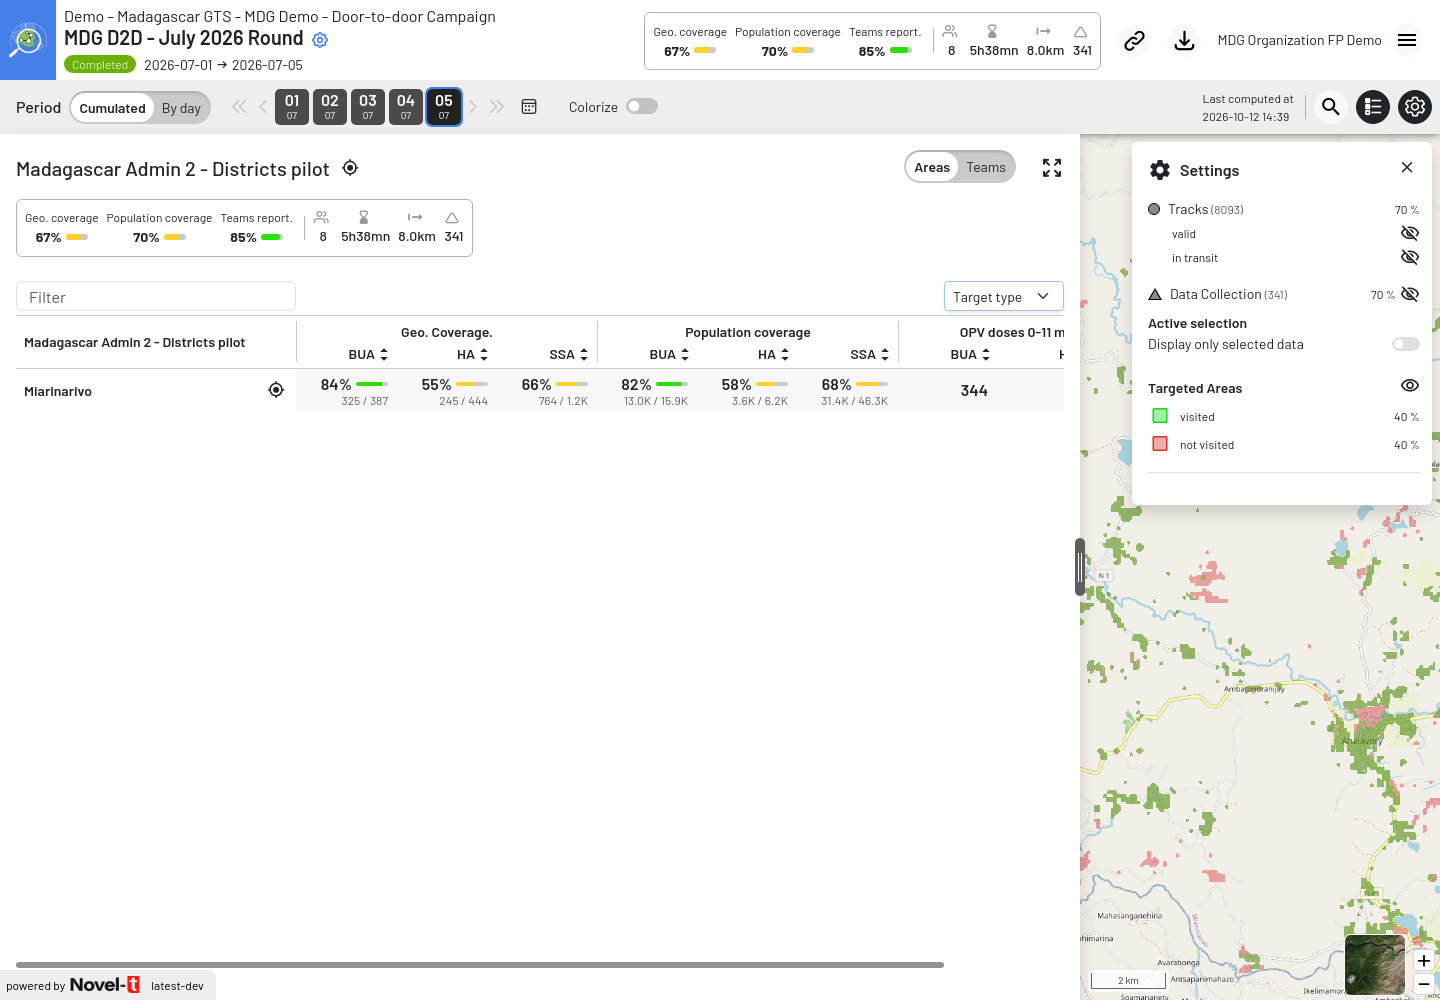Toggle Targeted Areas visibility eye
The image size is (1440, 1000).
pos(1410,386)
